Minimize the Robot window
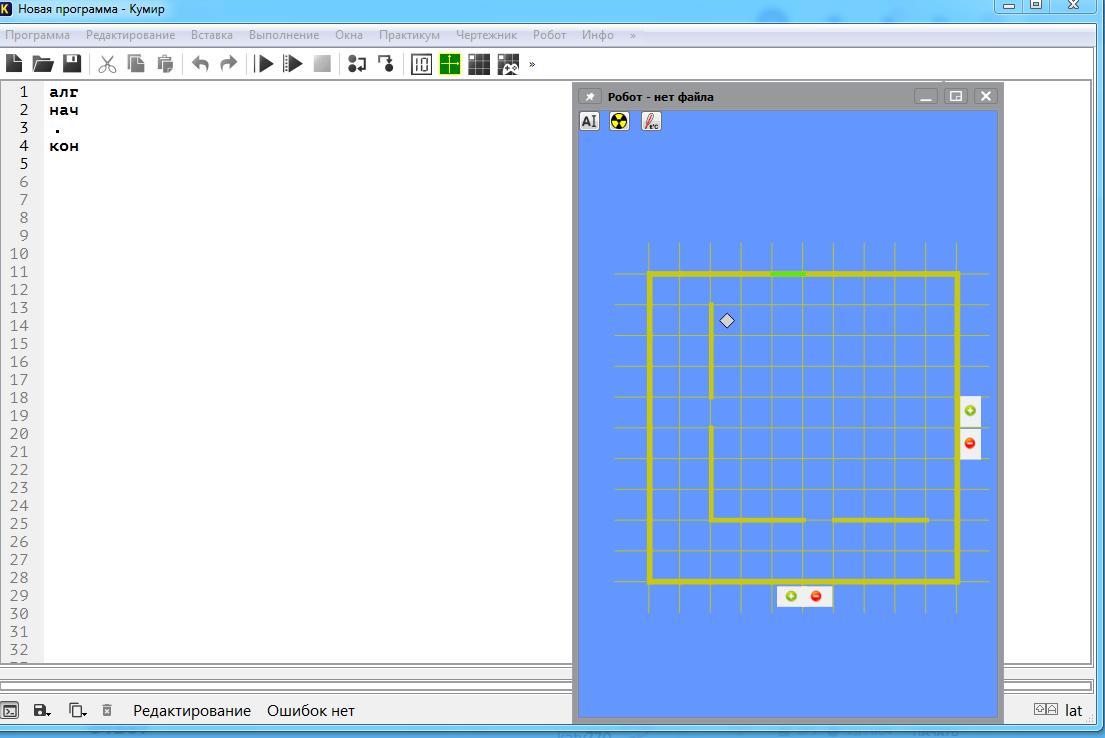Viewport: 1105px width, 738px height. pos(926,96)
